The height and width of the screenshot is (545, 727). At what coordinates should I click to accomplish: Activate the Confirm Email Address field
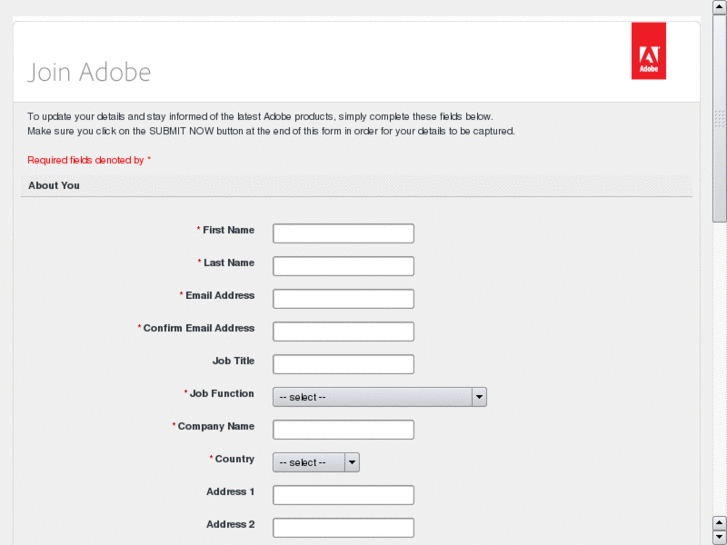(x=343, y=331)
